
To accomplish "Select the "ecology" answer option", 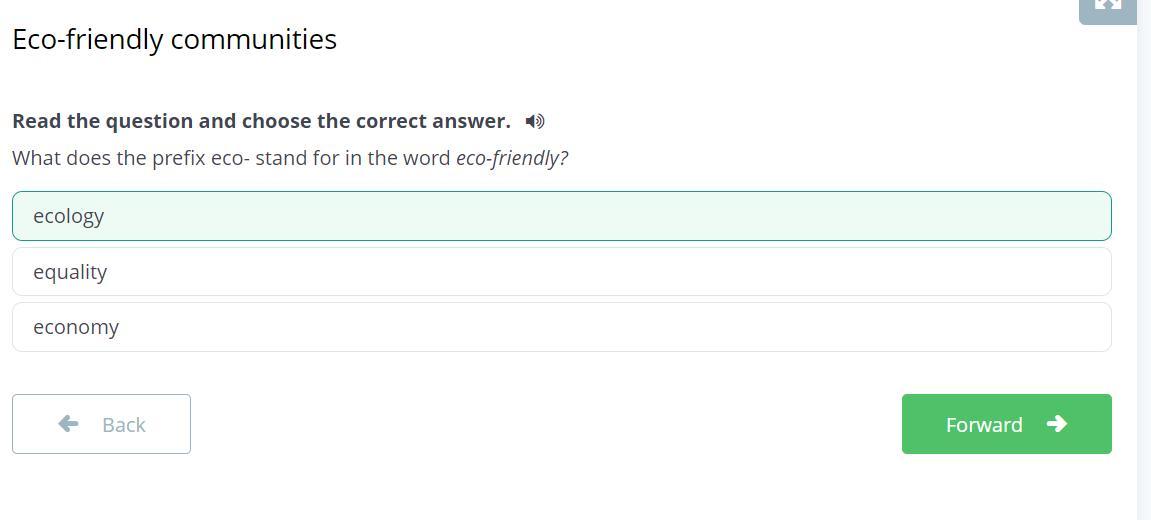I will [x=562, y=216].
